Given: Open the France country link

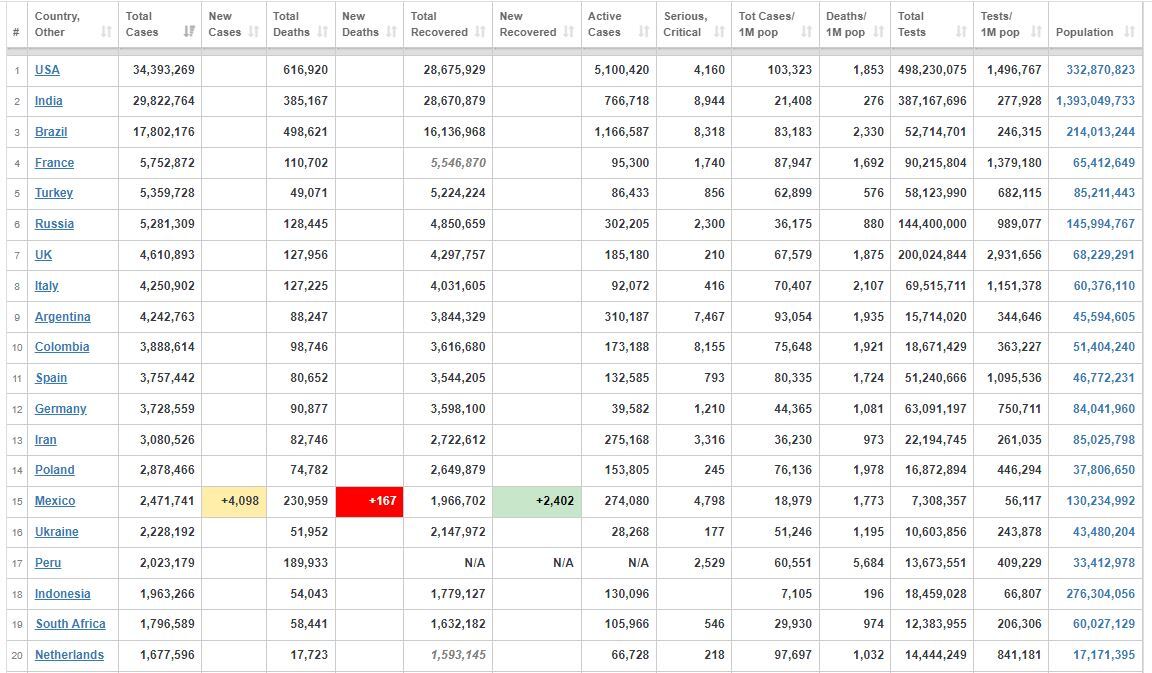Looking at the screenshot, I should pyautogui.click(x=54, y=162).
